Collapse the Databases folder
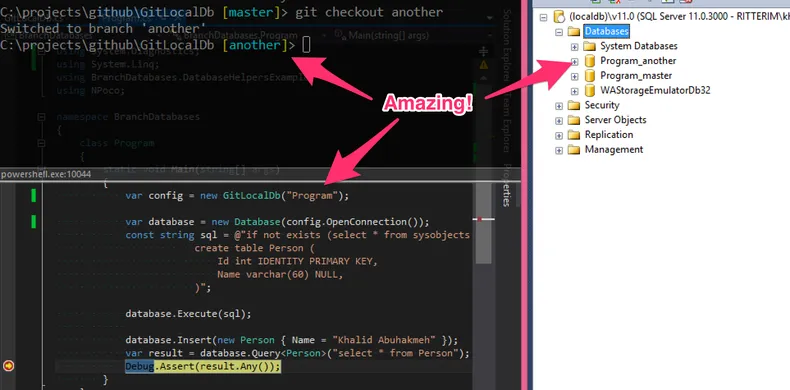Image resolution: width=790 pixels, height=390 pixels. pos(559,32)
